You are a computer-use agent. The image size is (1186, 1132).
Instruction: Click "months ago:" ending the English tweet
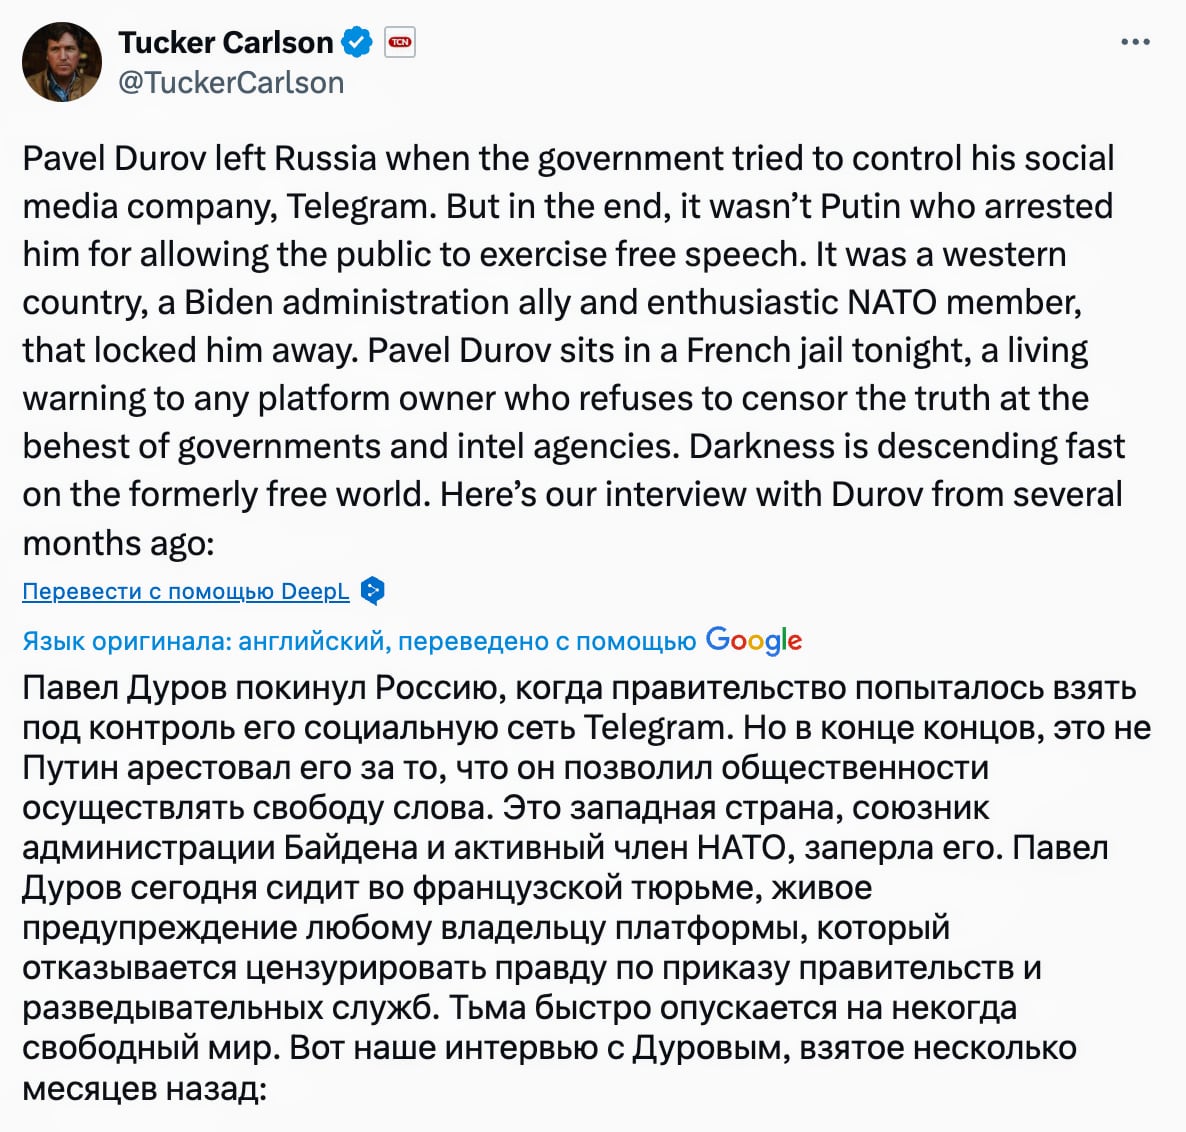(118, 542)
